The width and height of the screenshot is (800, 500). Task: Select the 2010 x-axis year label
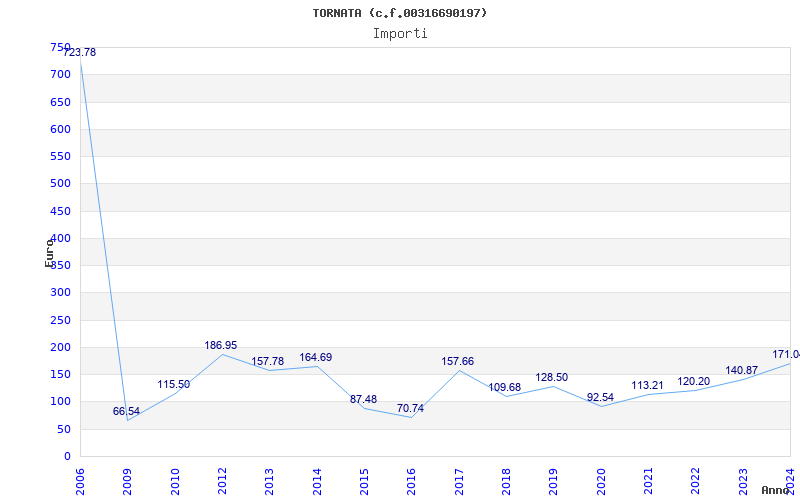point(175,482)
